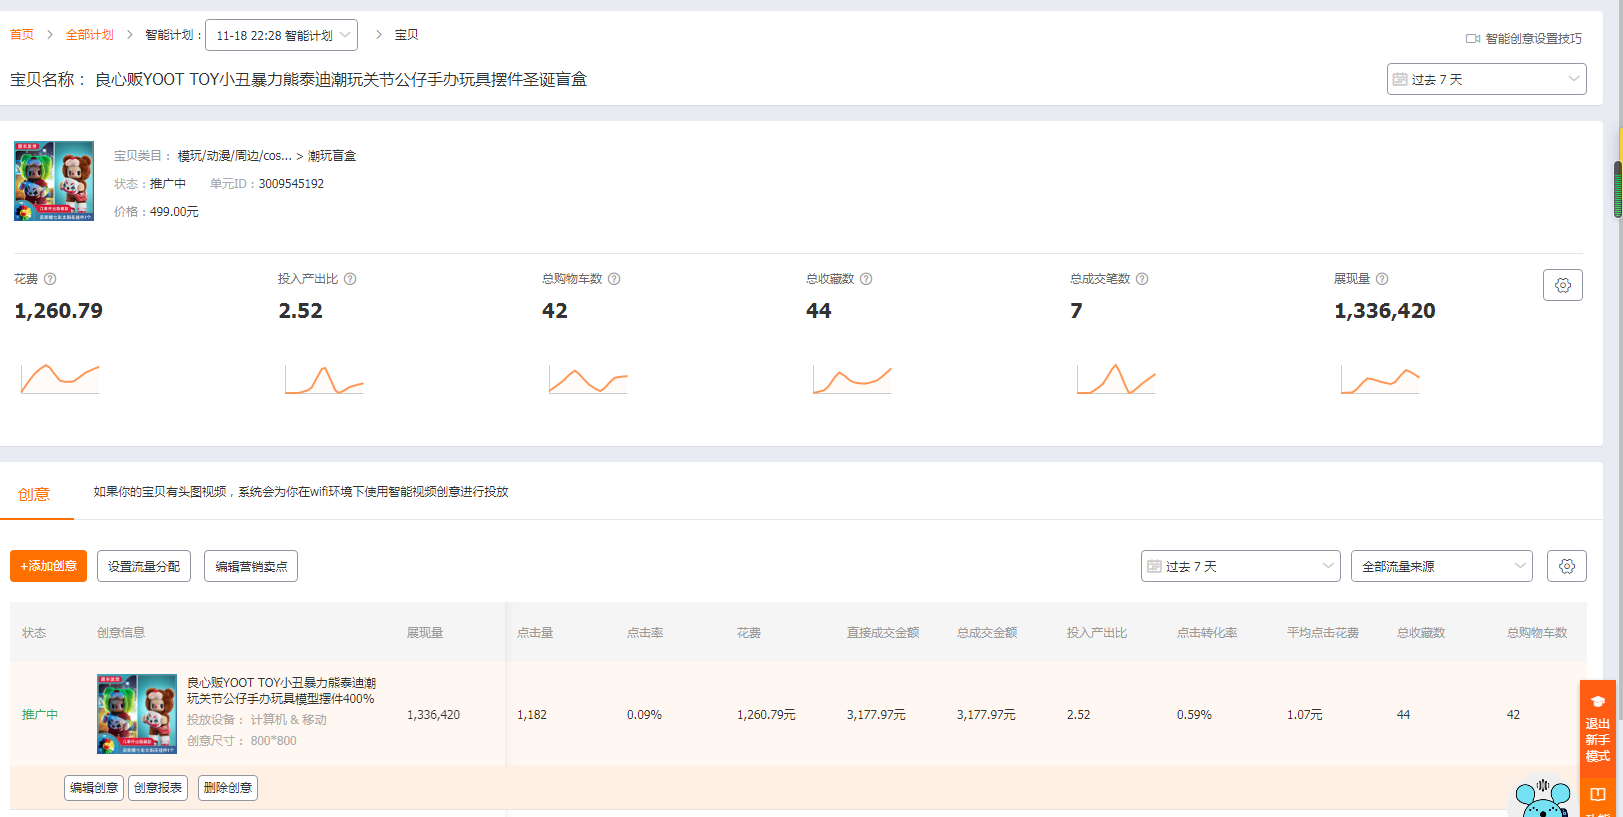Image resolution: width=1623 pixels, height=817 pixels.
Task: Click the creative title 良心贩YOOT TOY in row
Action: tap(281, 690)
